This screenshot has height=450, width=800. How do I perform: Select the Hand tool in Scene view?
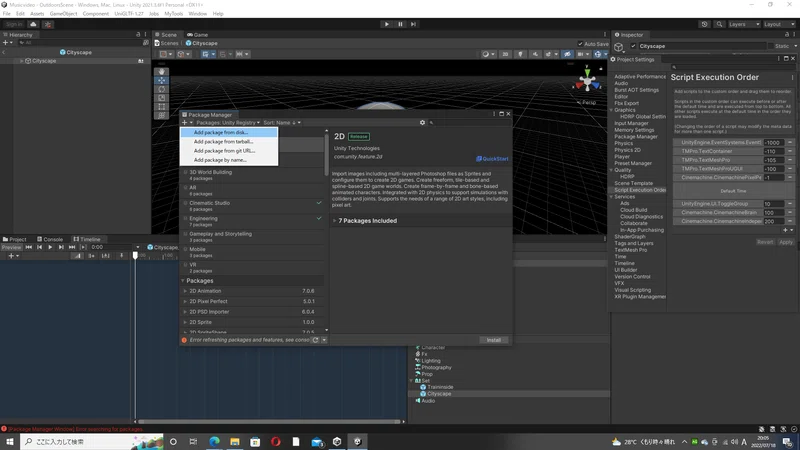[x=161, y=72]
